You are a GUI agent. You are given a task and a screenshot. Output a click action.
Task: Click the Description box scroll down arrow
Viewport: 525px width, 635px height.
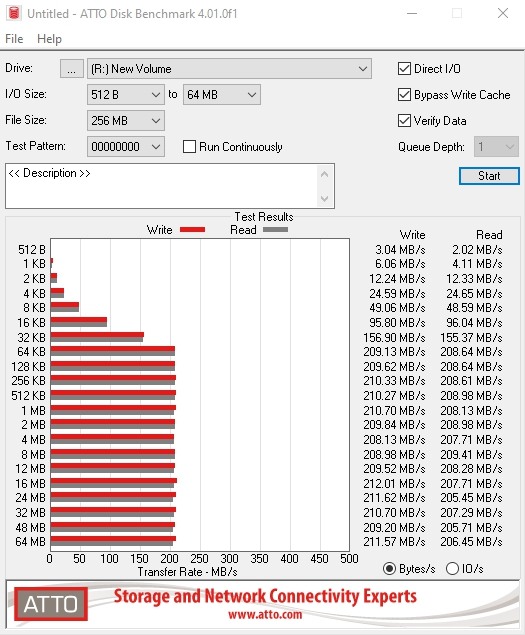click(324, 198)
